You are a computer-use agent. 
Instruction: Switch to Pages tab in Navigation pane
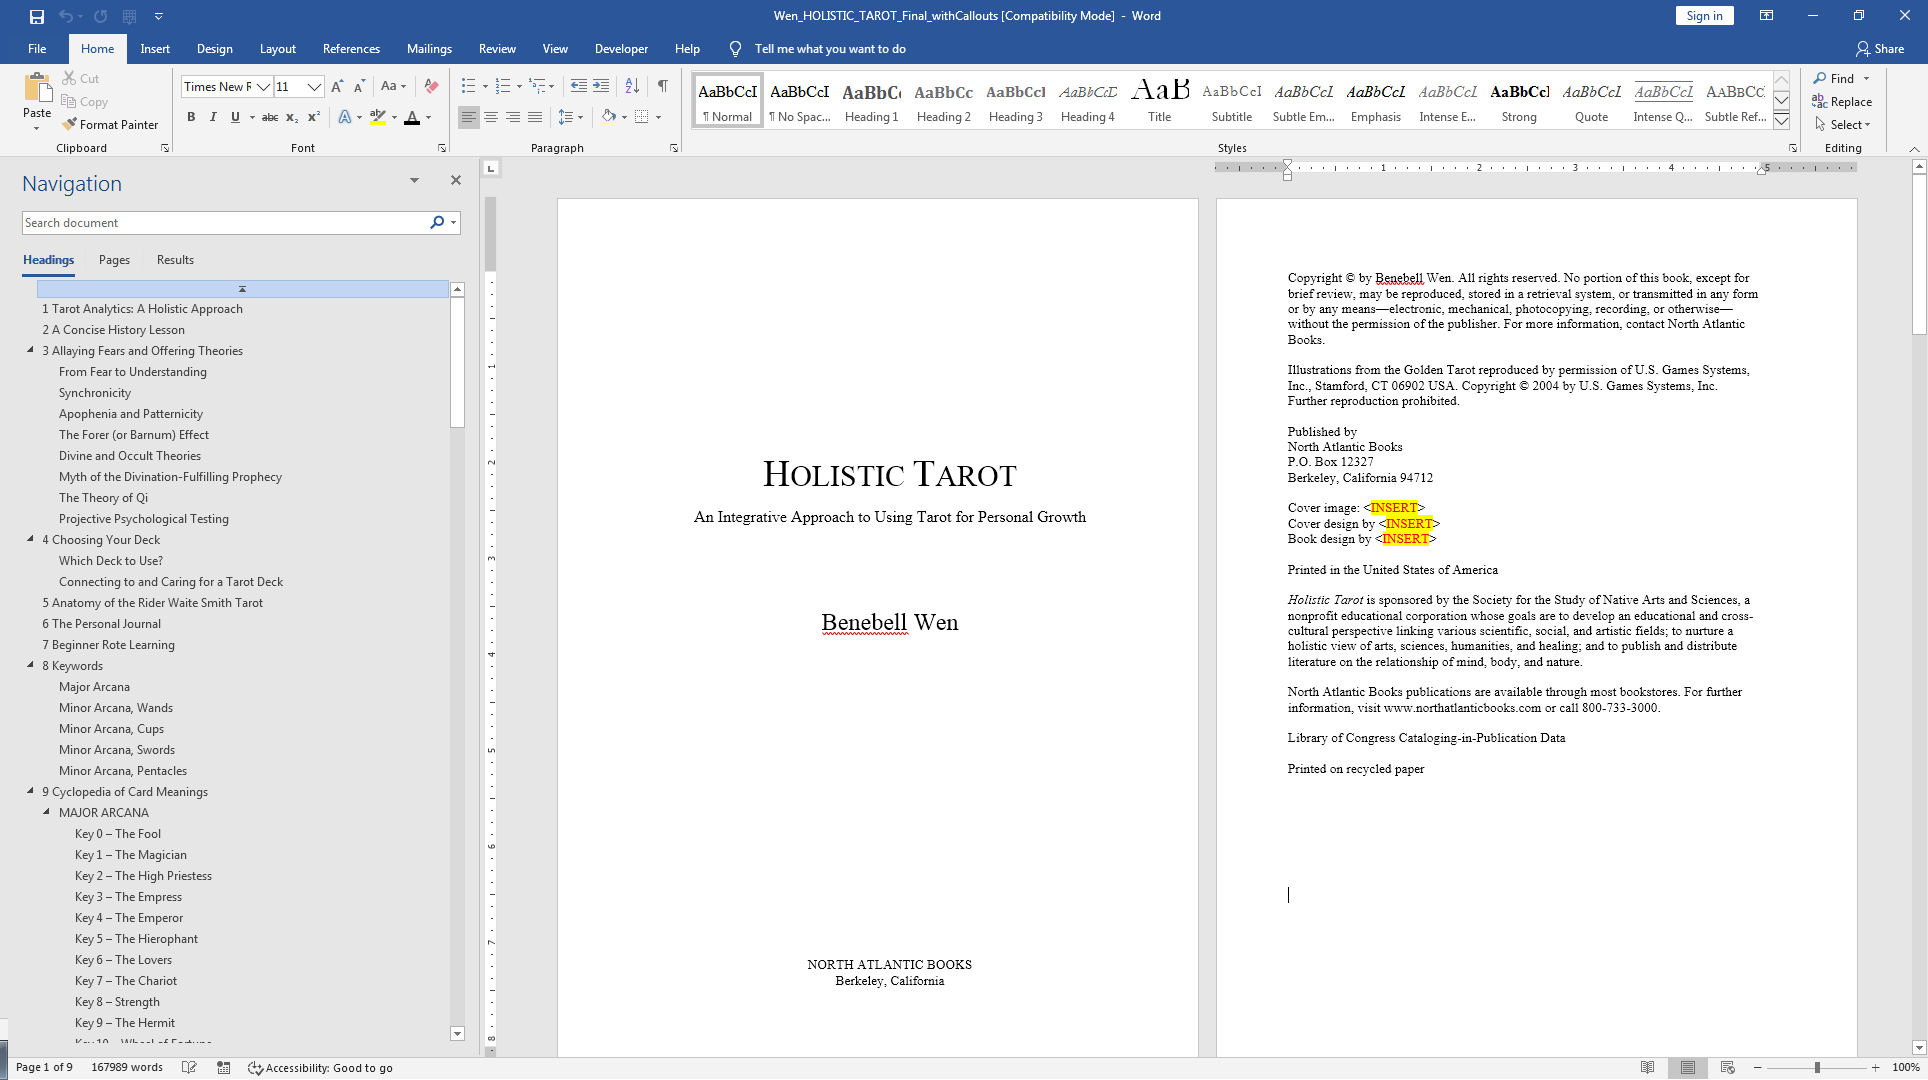pyautogui.click(x=114, y=260)
